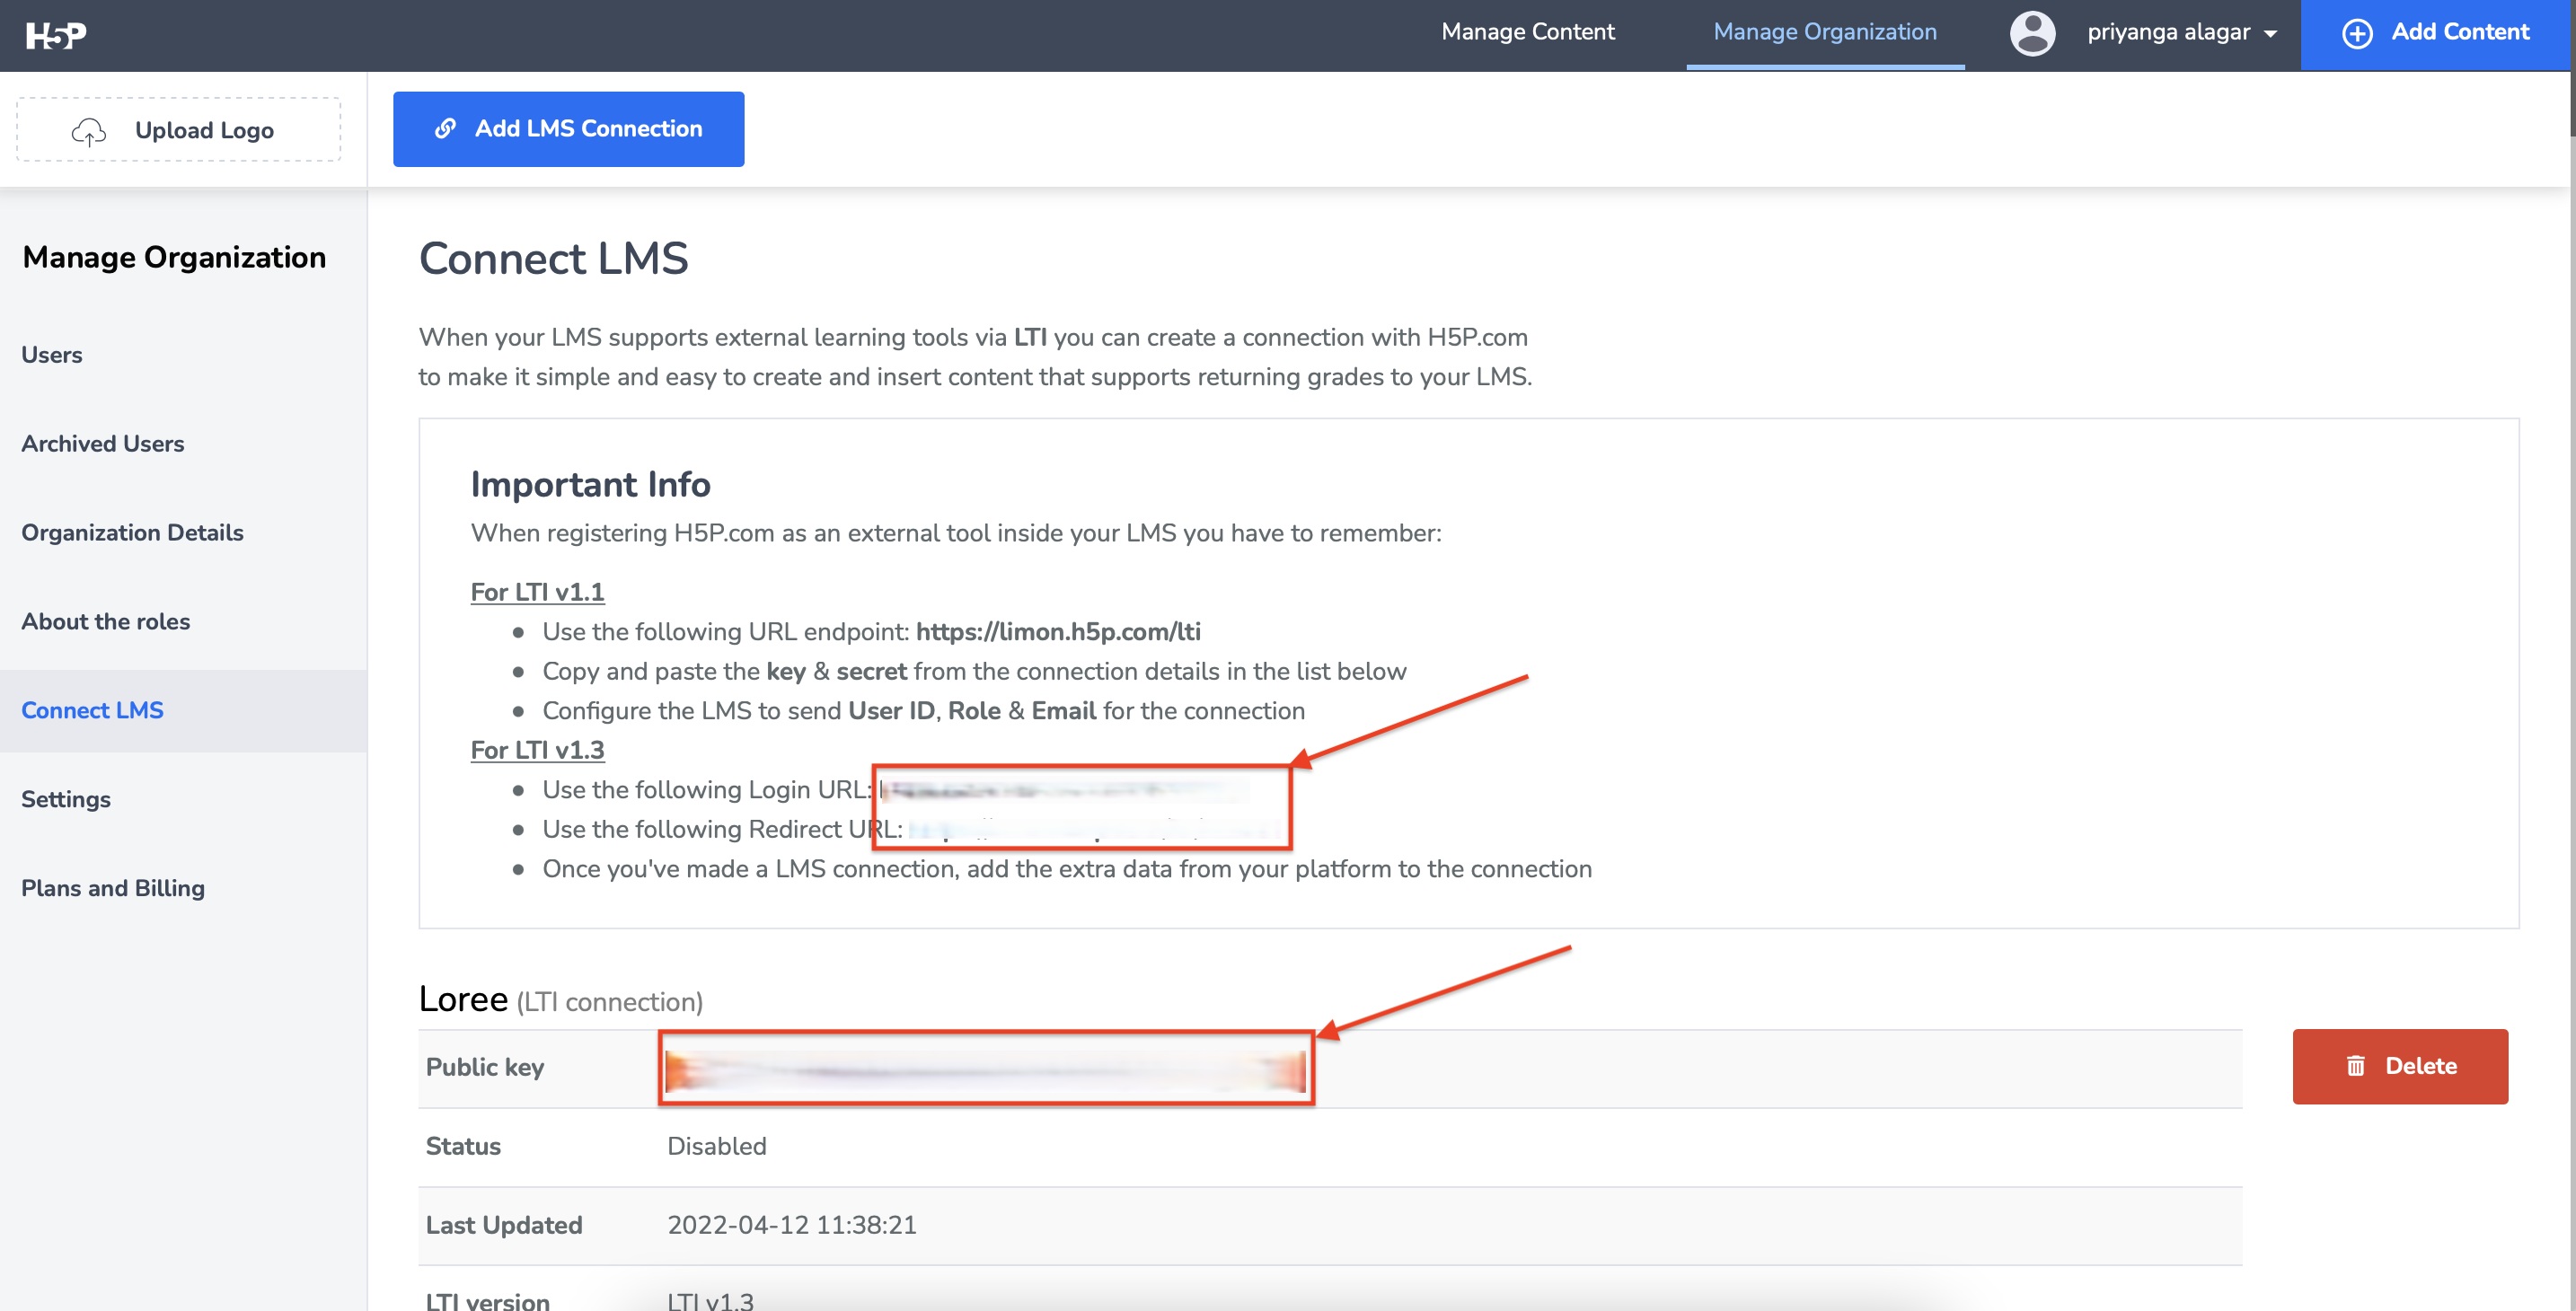
Task: Navigate to Plans and Billing
Action: (113, 889)
